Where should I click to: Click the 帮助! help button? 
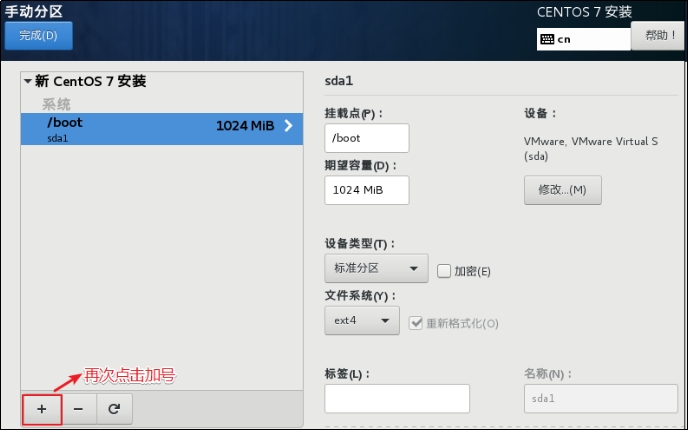click(x=658, y=35)
